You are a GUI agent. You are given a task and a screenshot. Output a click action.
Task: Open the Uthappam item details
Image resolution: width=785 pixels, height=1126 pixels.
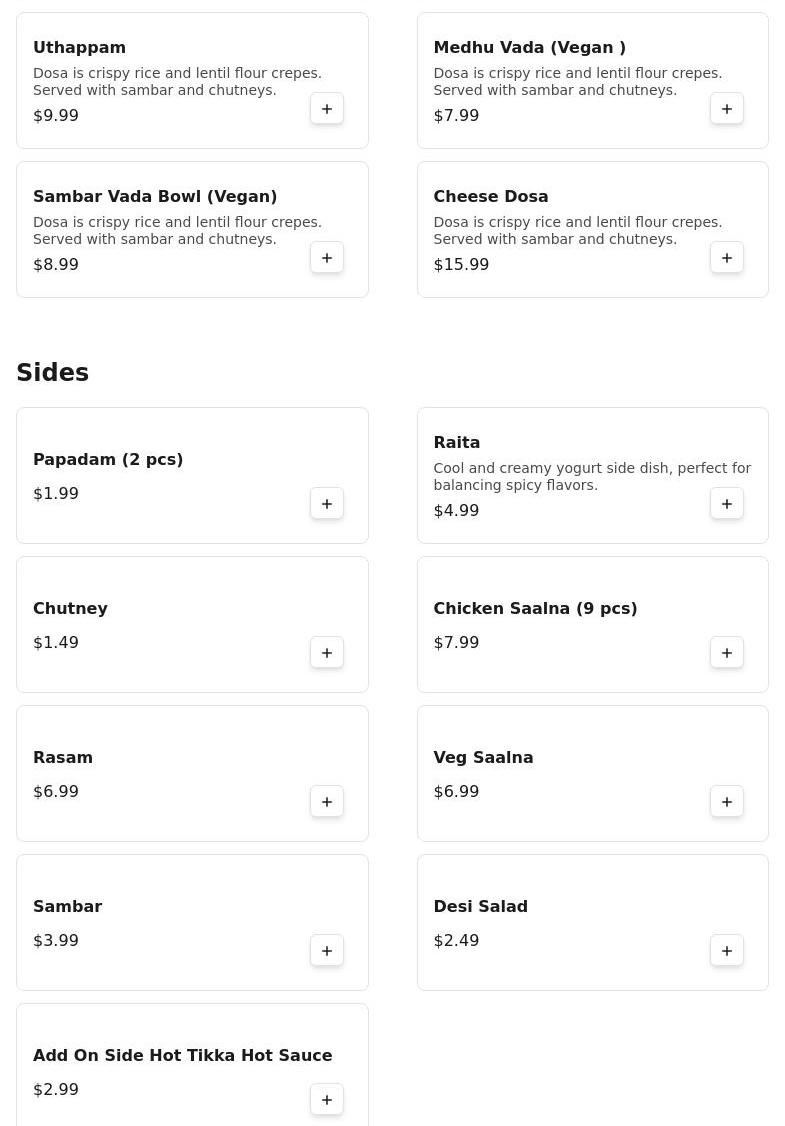79,48
